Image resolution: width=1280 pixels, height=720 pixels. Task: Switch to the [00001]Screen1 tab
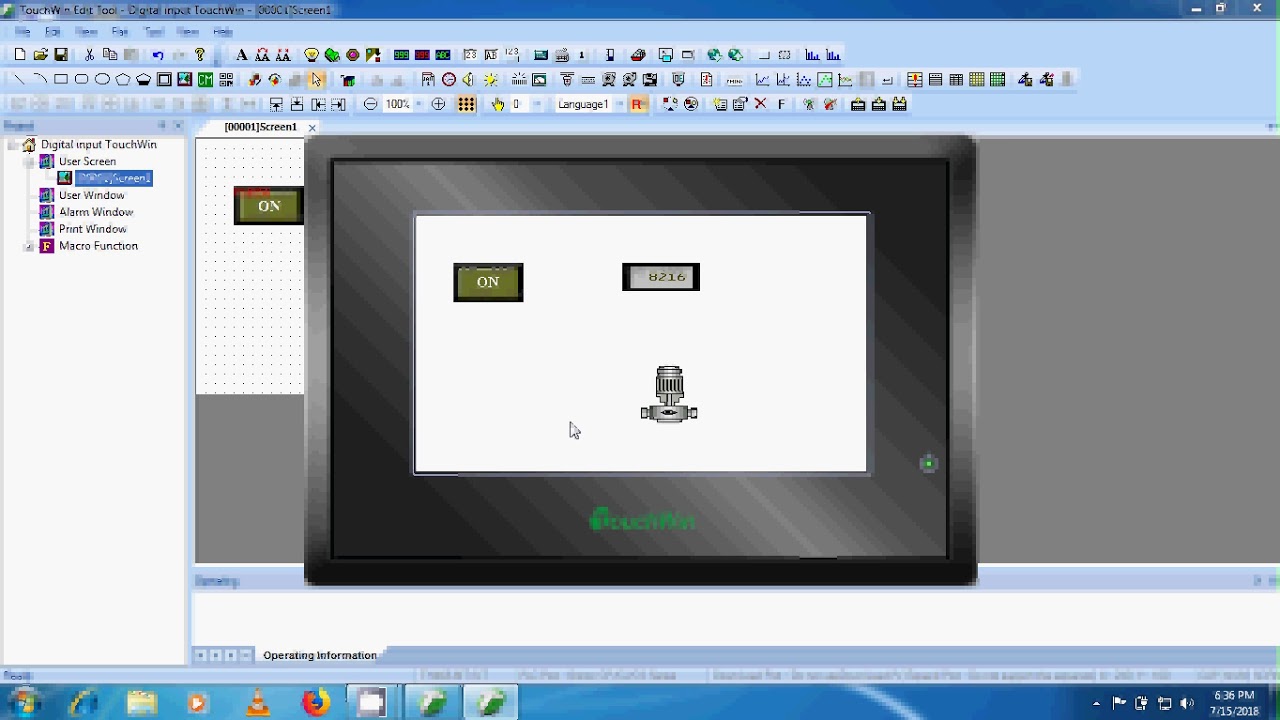pos(260,127)
